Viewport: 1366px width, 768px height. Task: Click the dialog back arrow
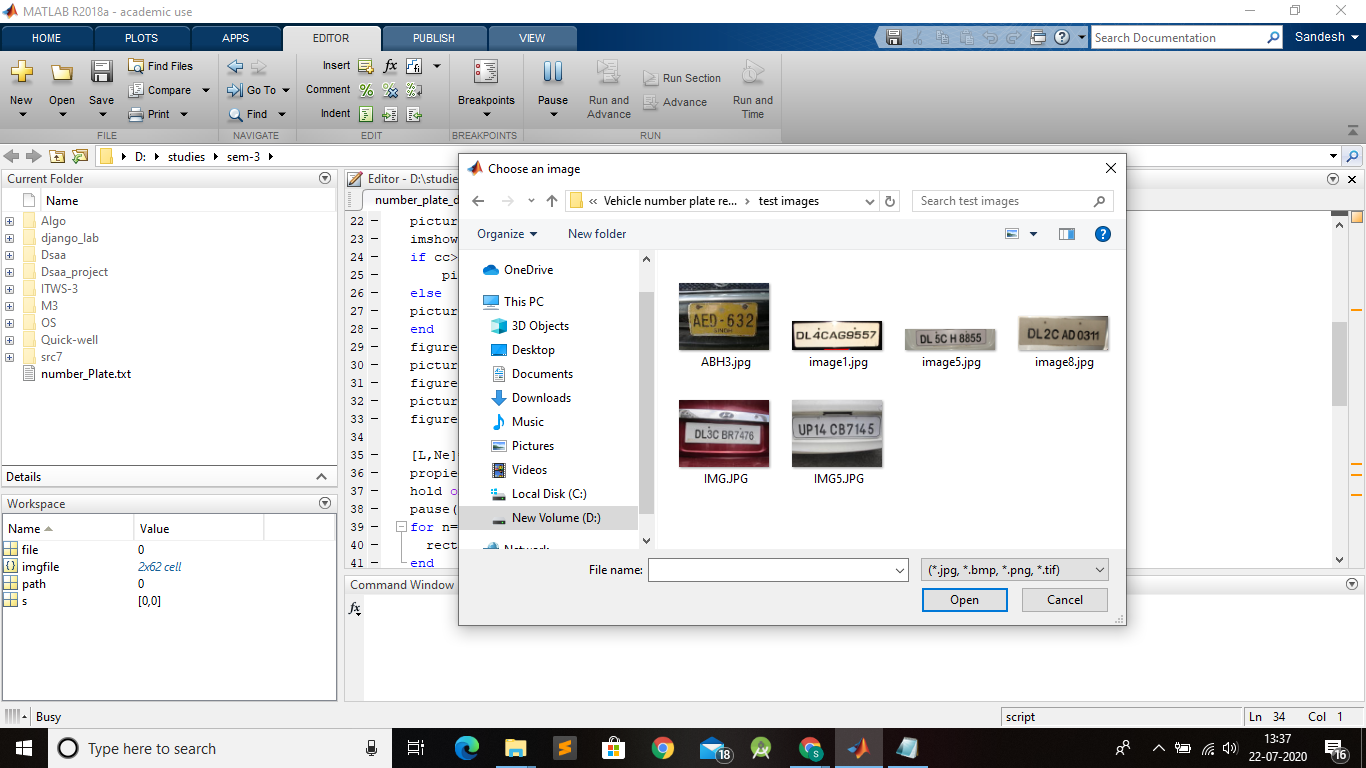pos(478,201)
